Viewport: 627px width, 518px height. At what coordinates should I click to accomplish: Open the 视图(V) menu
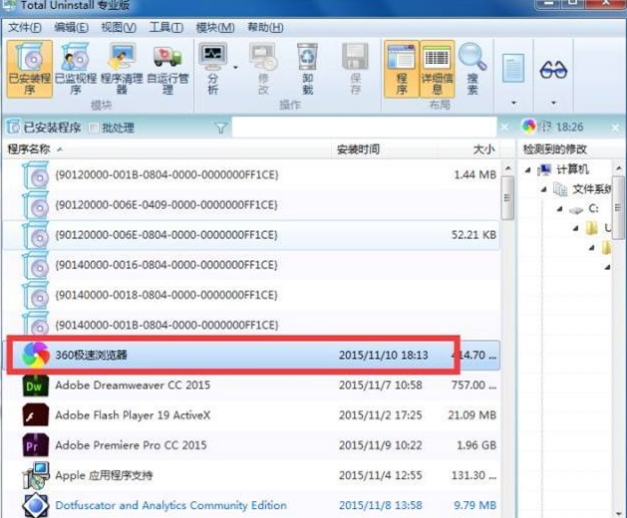point(118,27)
